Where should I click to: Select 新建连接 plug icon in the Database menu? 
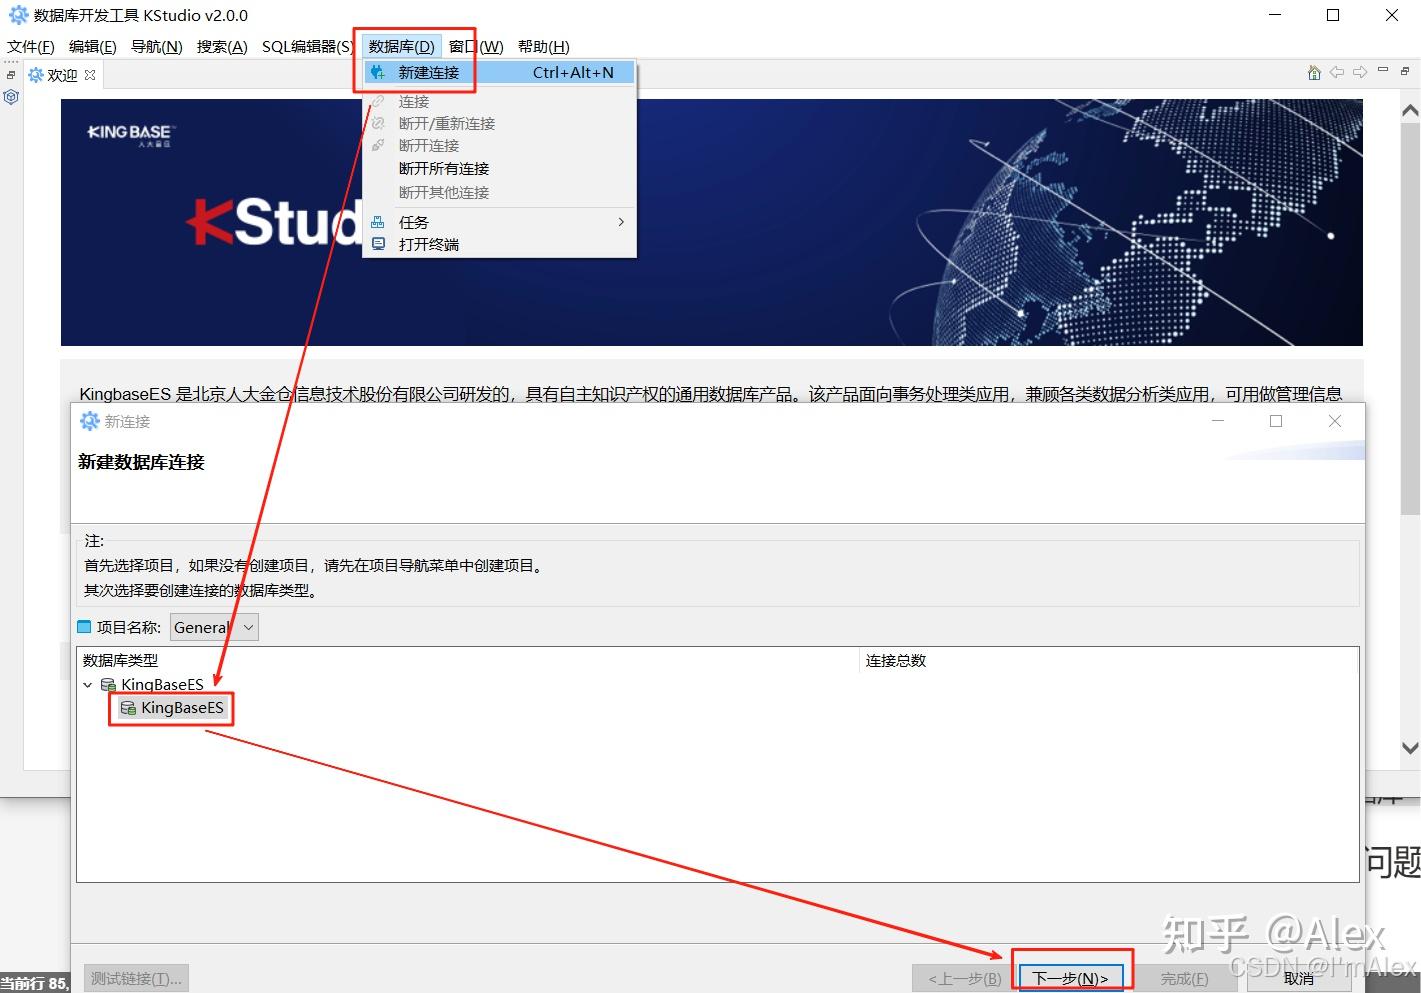point(377,72)
